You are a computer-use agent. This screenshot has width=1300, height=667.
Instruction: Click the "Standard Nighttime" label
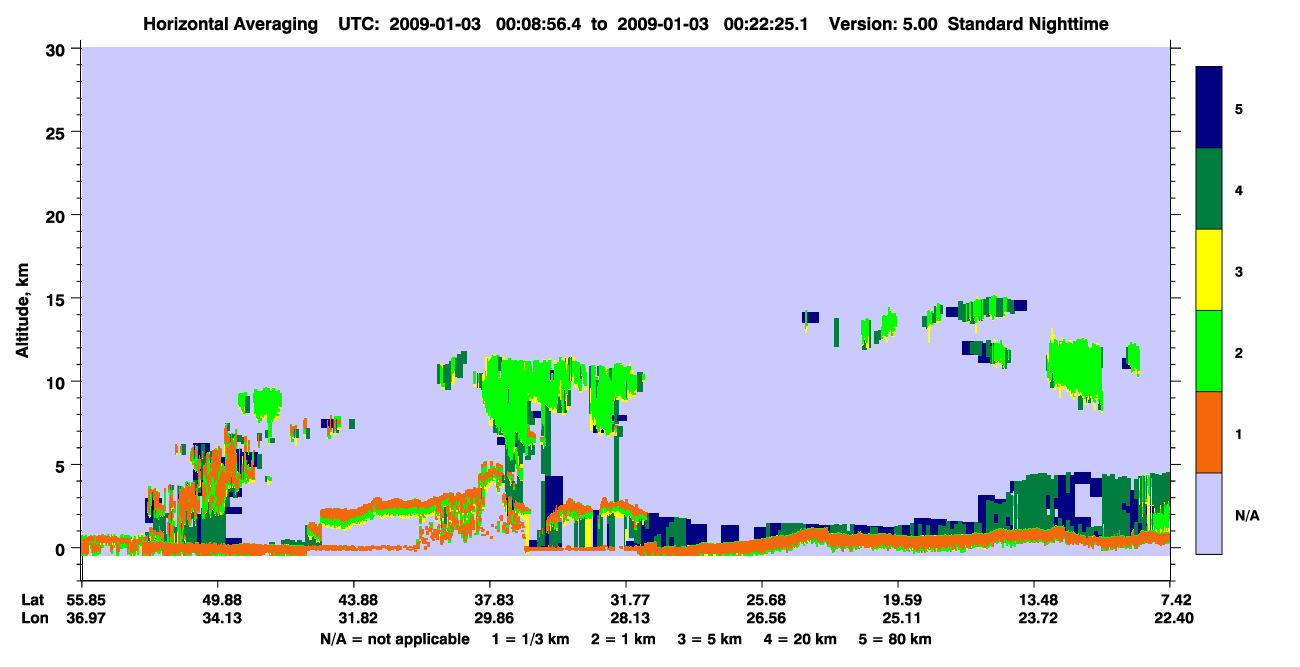pyautogui.click(x=1028, y=24)
